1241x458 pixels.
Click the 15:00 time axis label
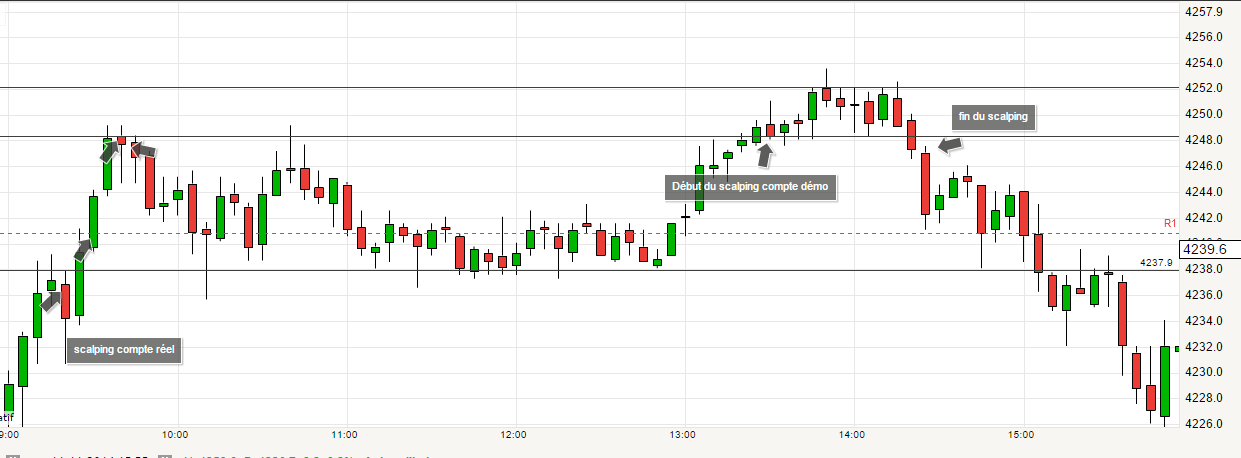(1022, 435)
